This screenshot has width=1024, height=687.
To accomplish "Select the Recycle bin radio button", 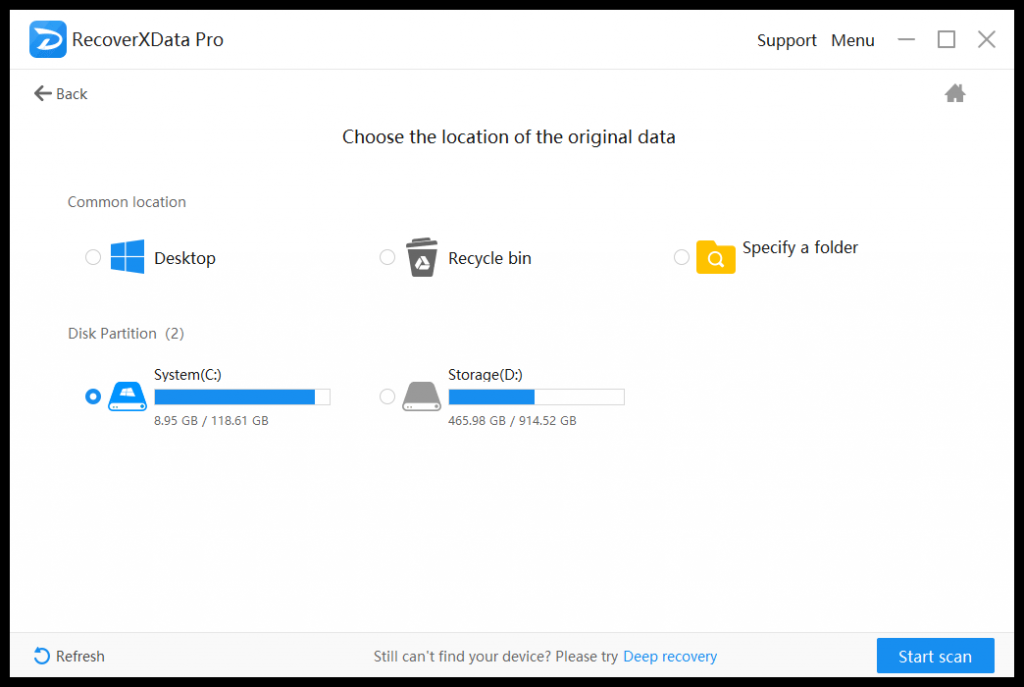I will (387, 257).
